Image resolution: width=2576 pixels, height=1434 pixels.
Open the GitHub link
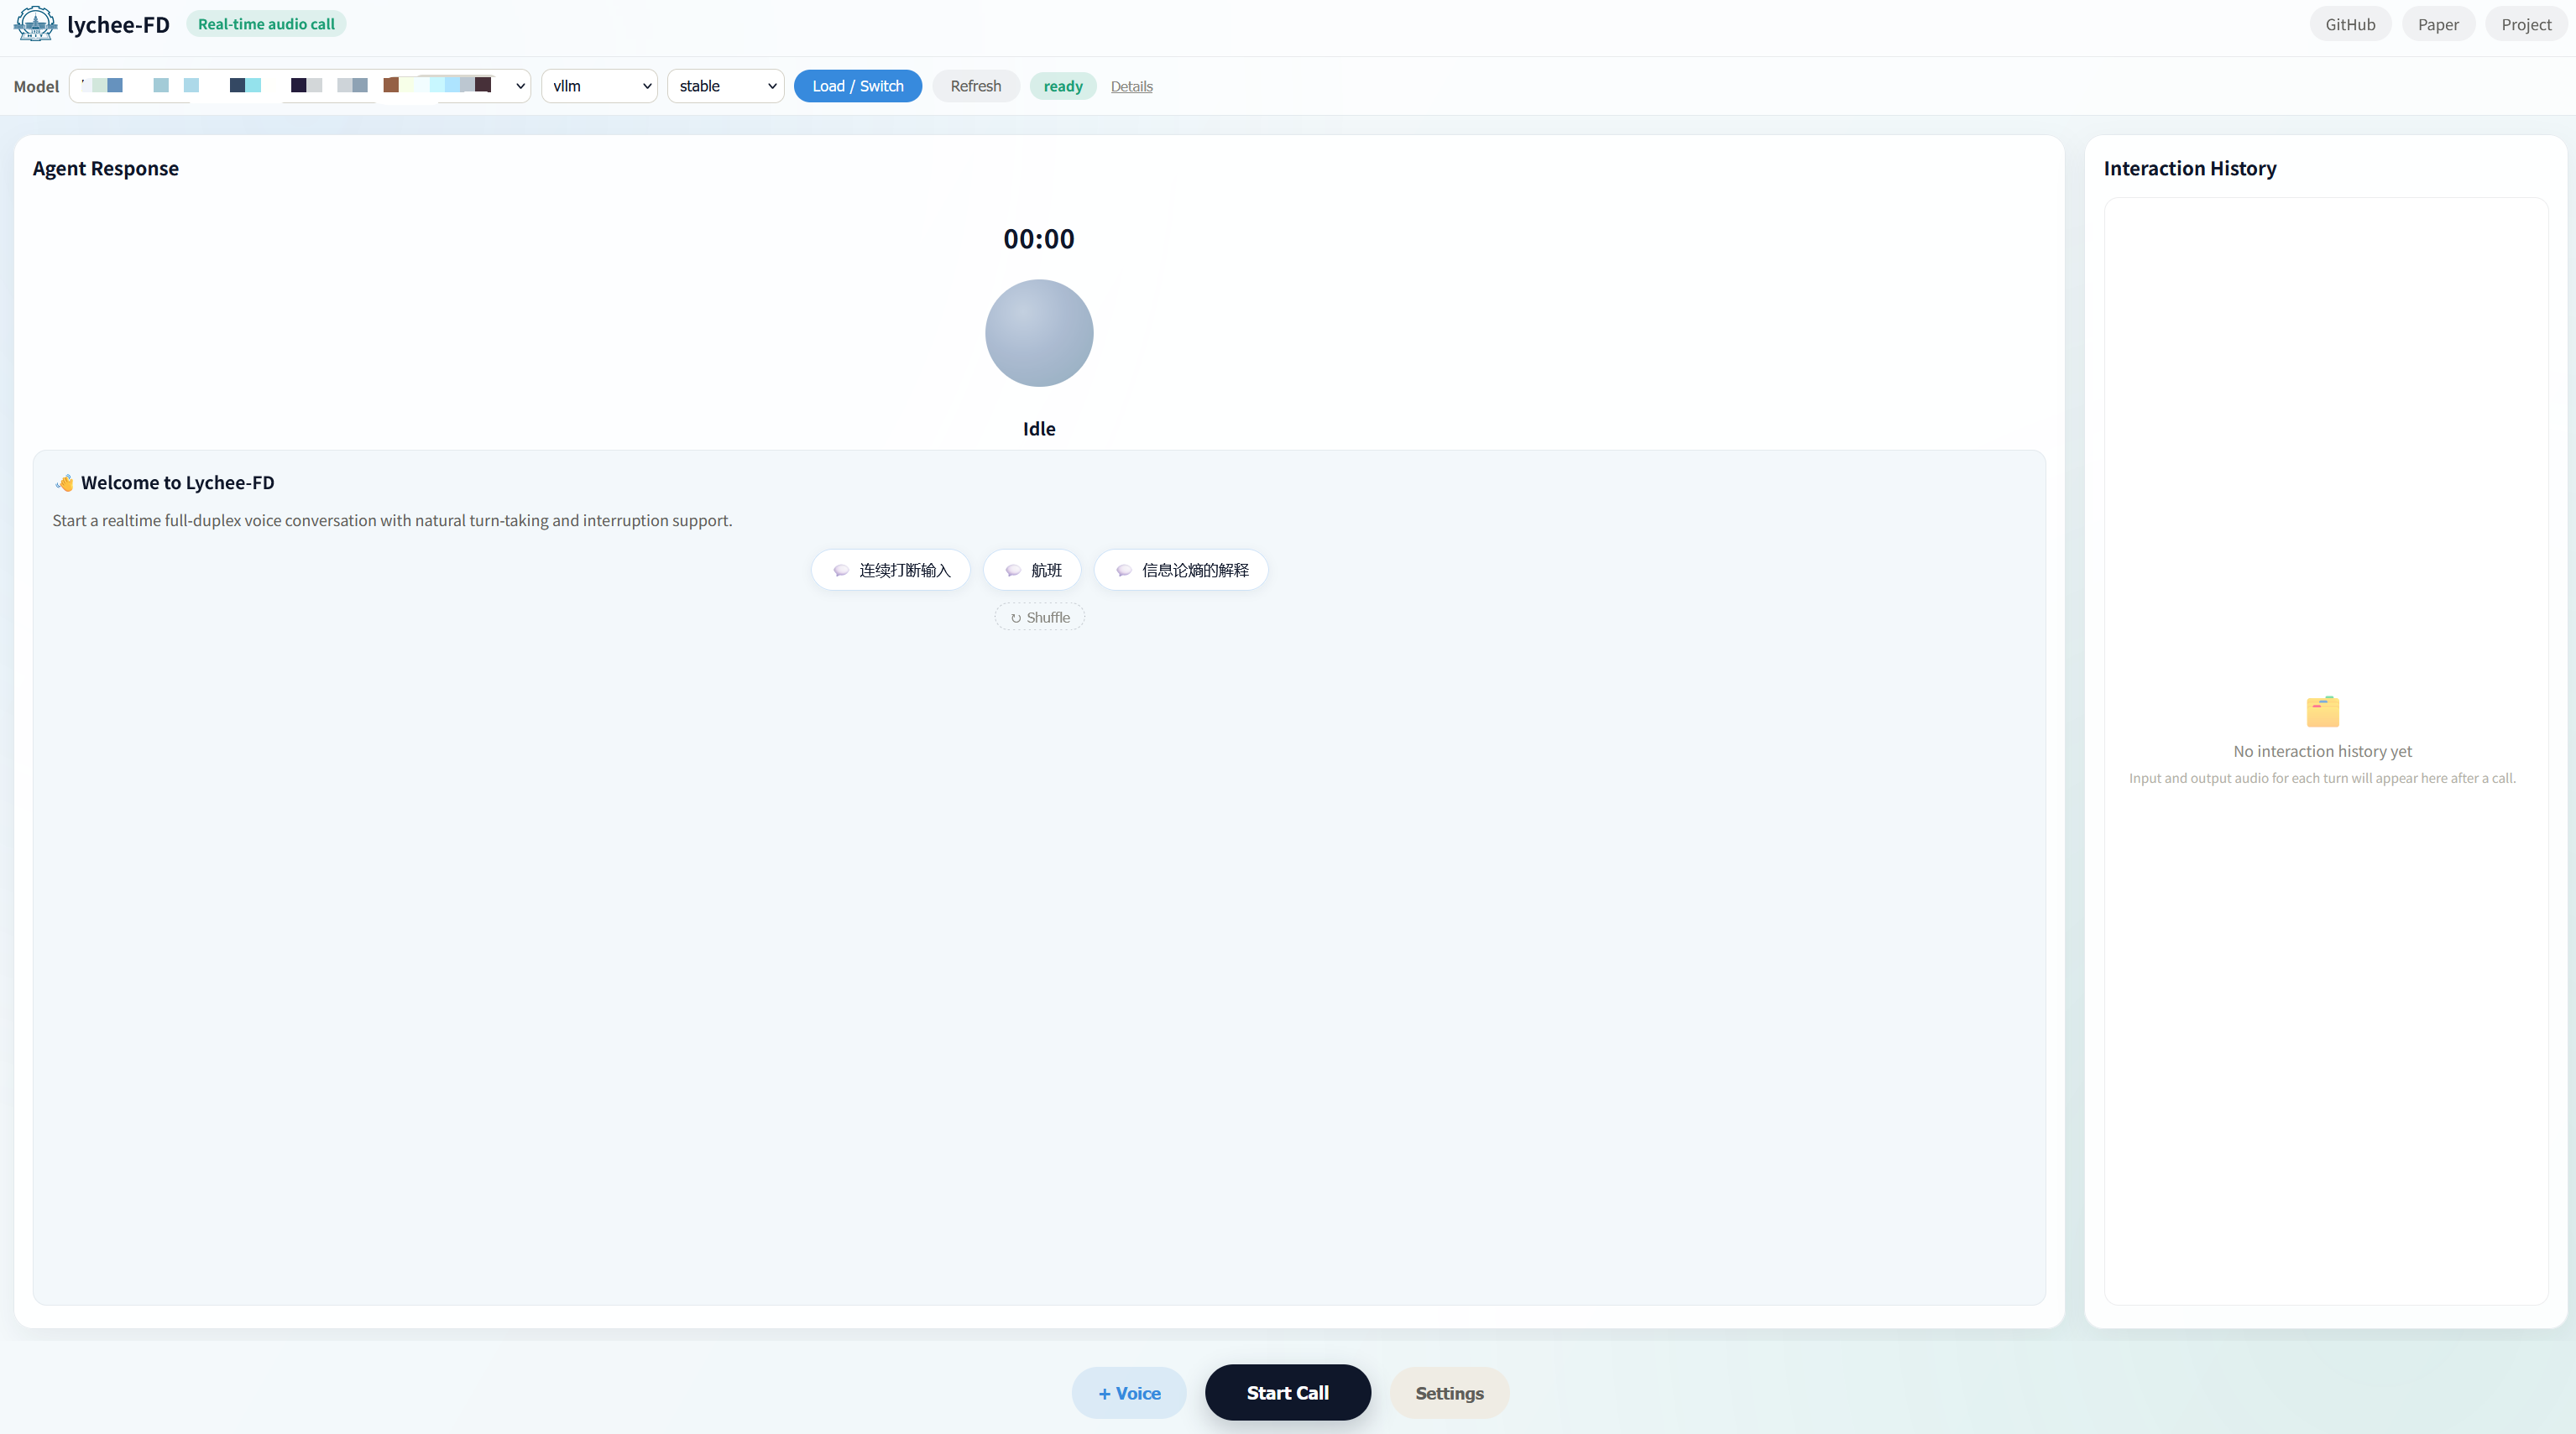[x=2349, y=24]
